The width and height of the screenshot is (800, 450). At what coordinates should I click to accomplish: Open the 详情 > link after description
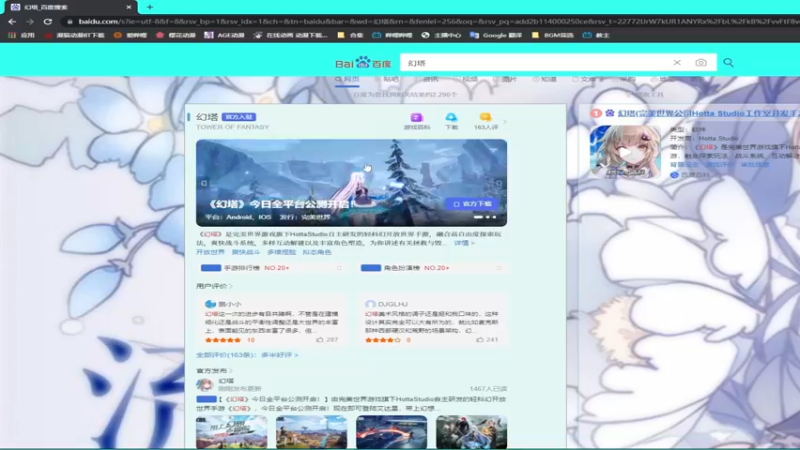pyautogui.click(x=464, y=243)
